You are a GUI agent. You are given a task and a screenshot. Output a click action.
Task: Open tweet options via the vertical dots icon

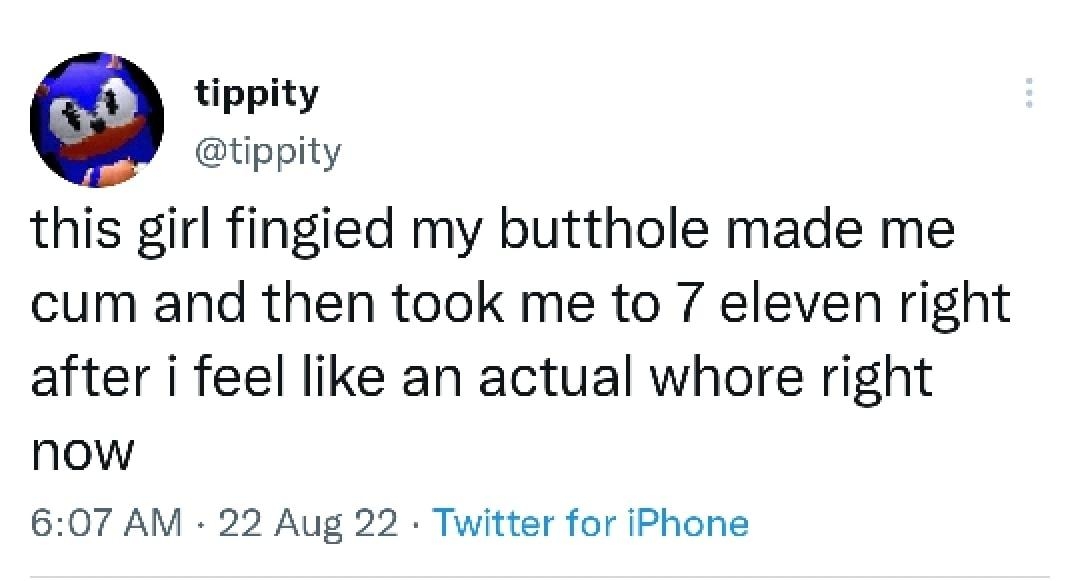[1029, 95]
